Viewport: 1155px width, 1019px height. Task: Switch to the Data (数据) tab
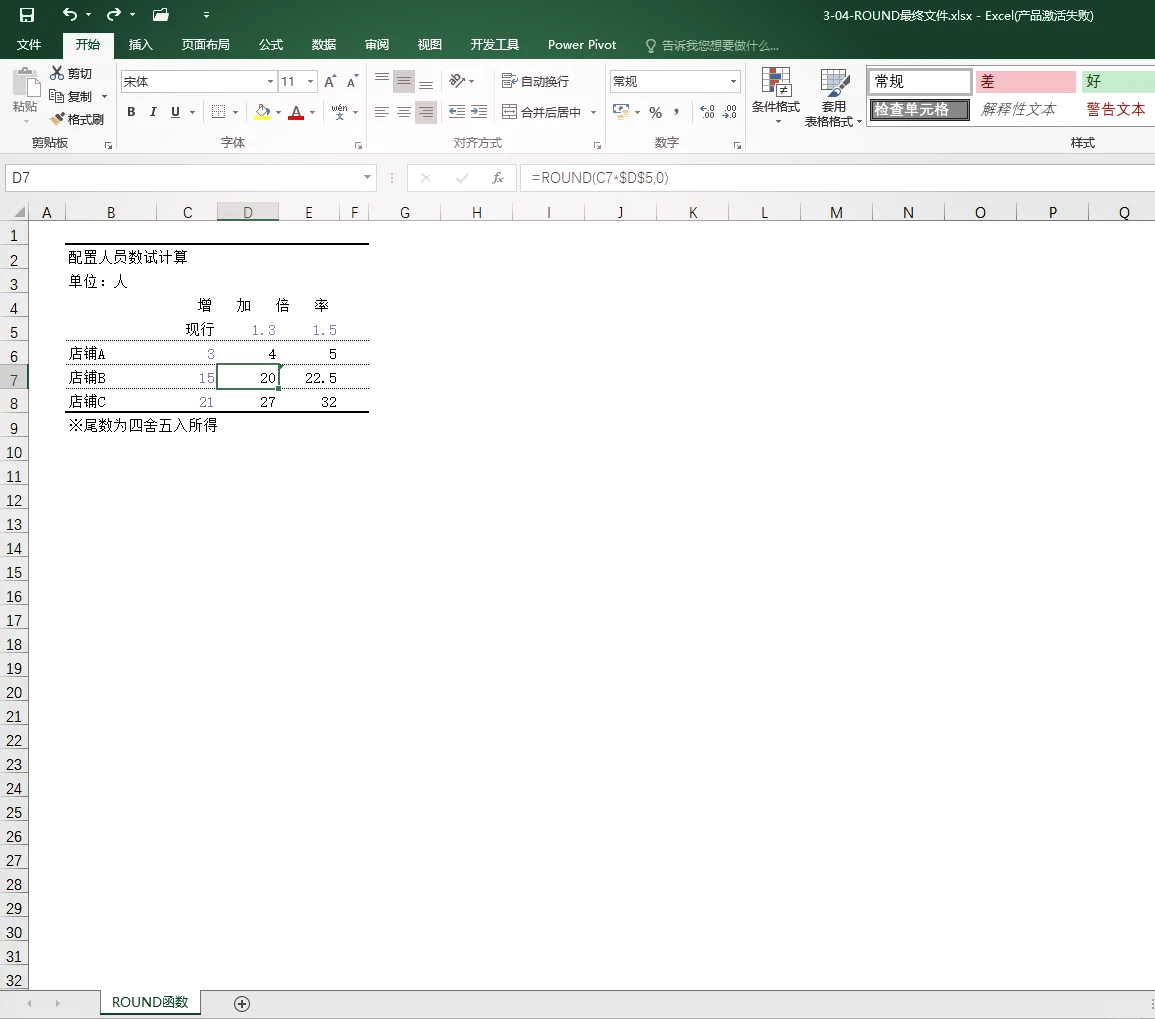[x=323, y=45]
